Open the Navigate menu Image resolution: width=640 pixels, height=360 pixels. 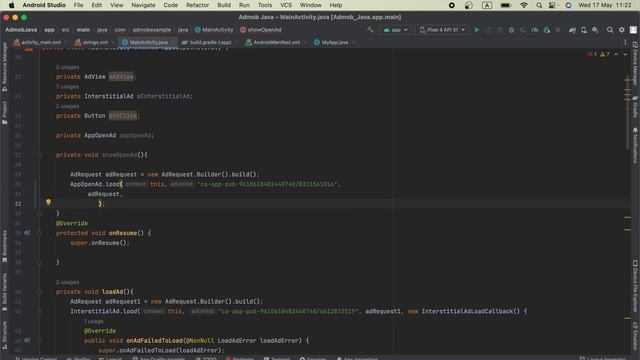(x=143, y=5)
